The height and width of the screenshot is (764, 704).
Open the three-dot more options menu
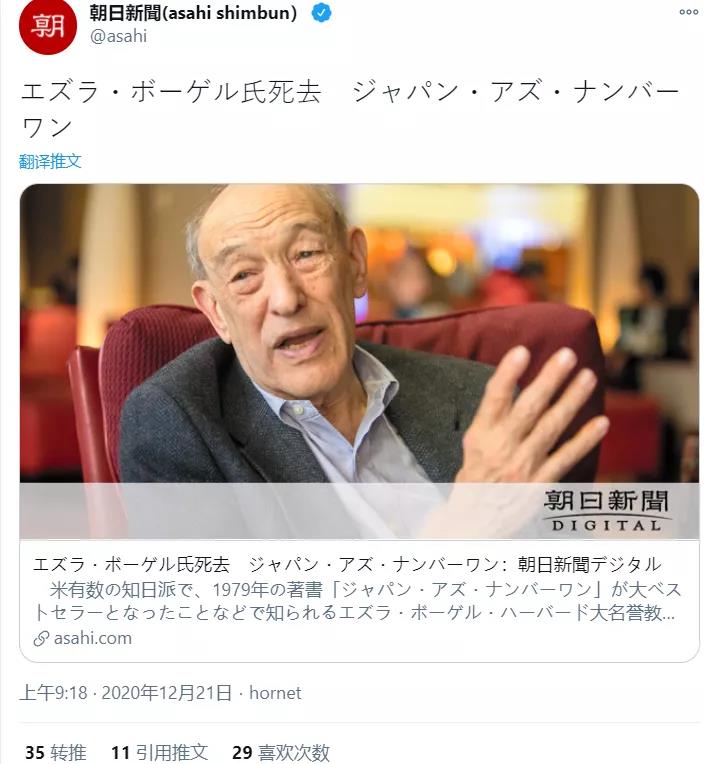[689, 12]
